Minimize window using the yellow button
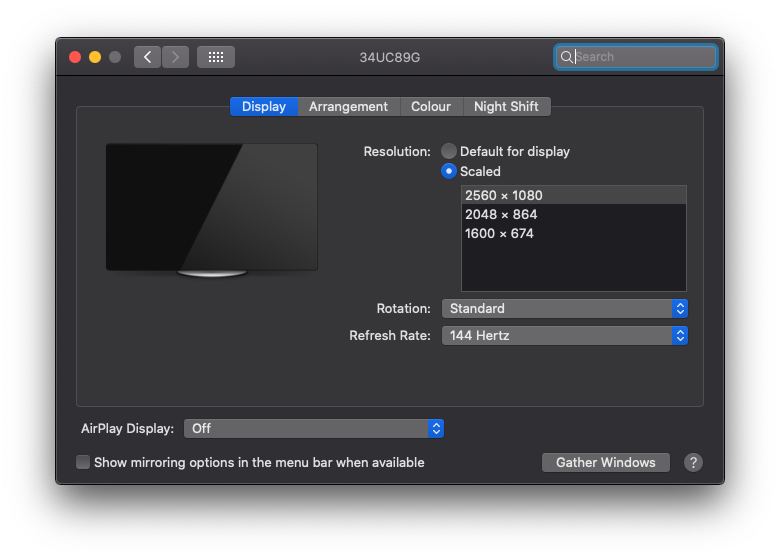The height and width of the screenshot is (558, 780). point(95,57)
